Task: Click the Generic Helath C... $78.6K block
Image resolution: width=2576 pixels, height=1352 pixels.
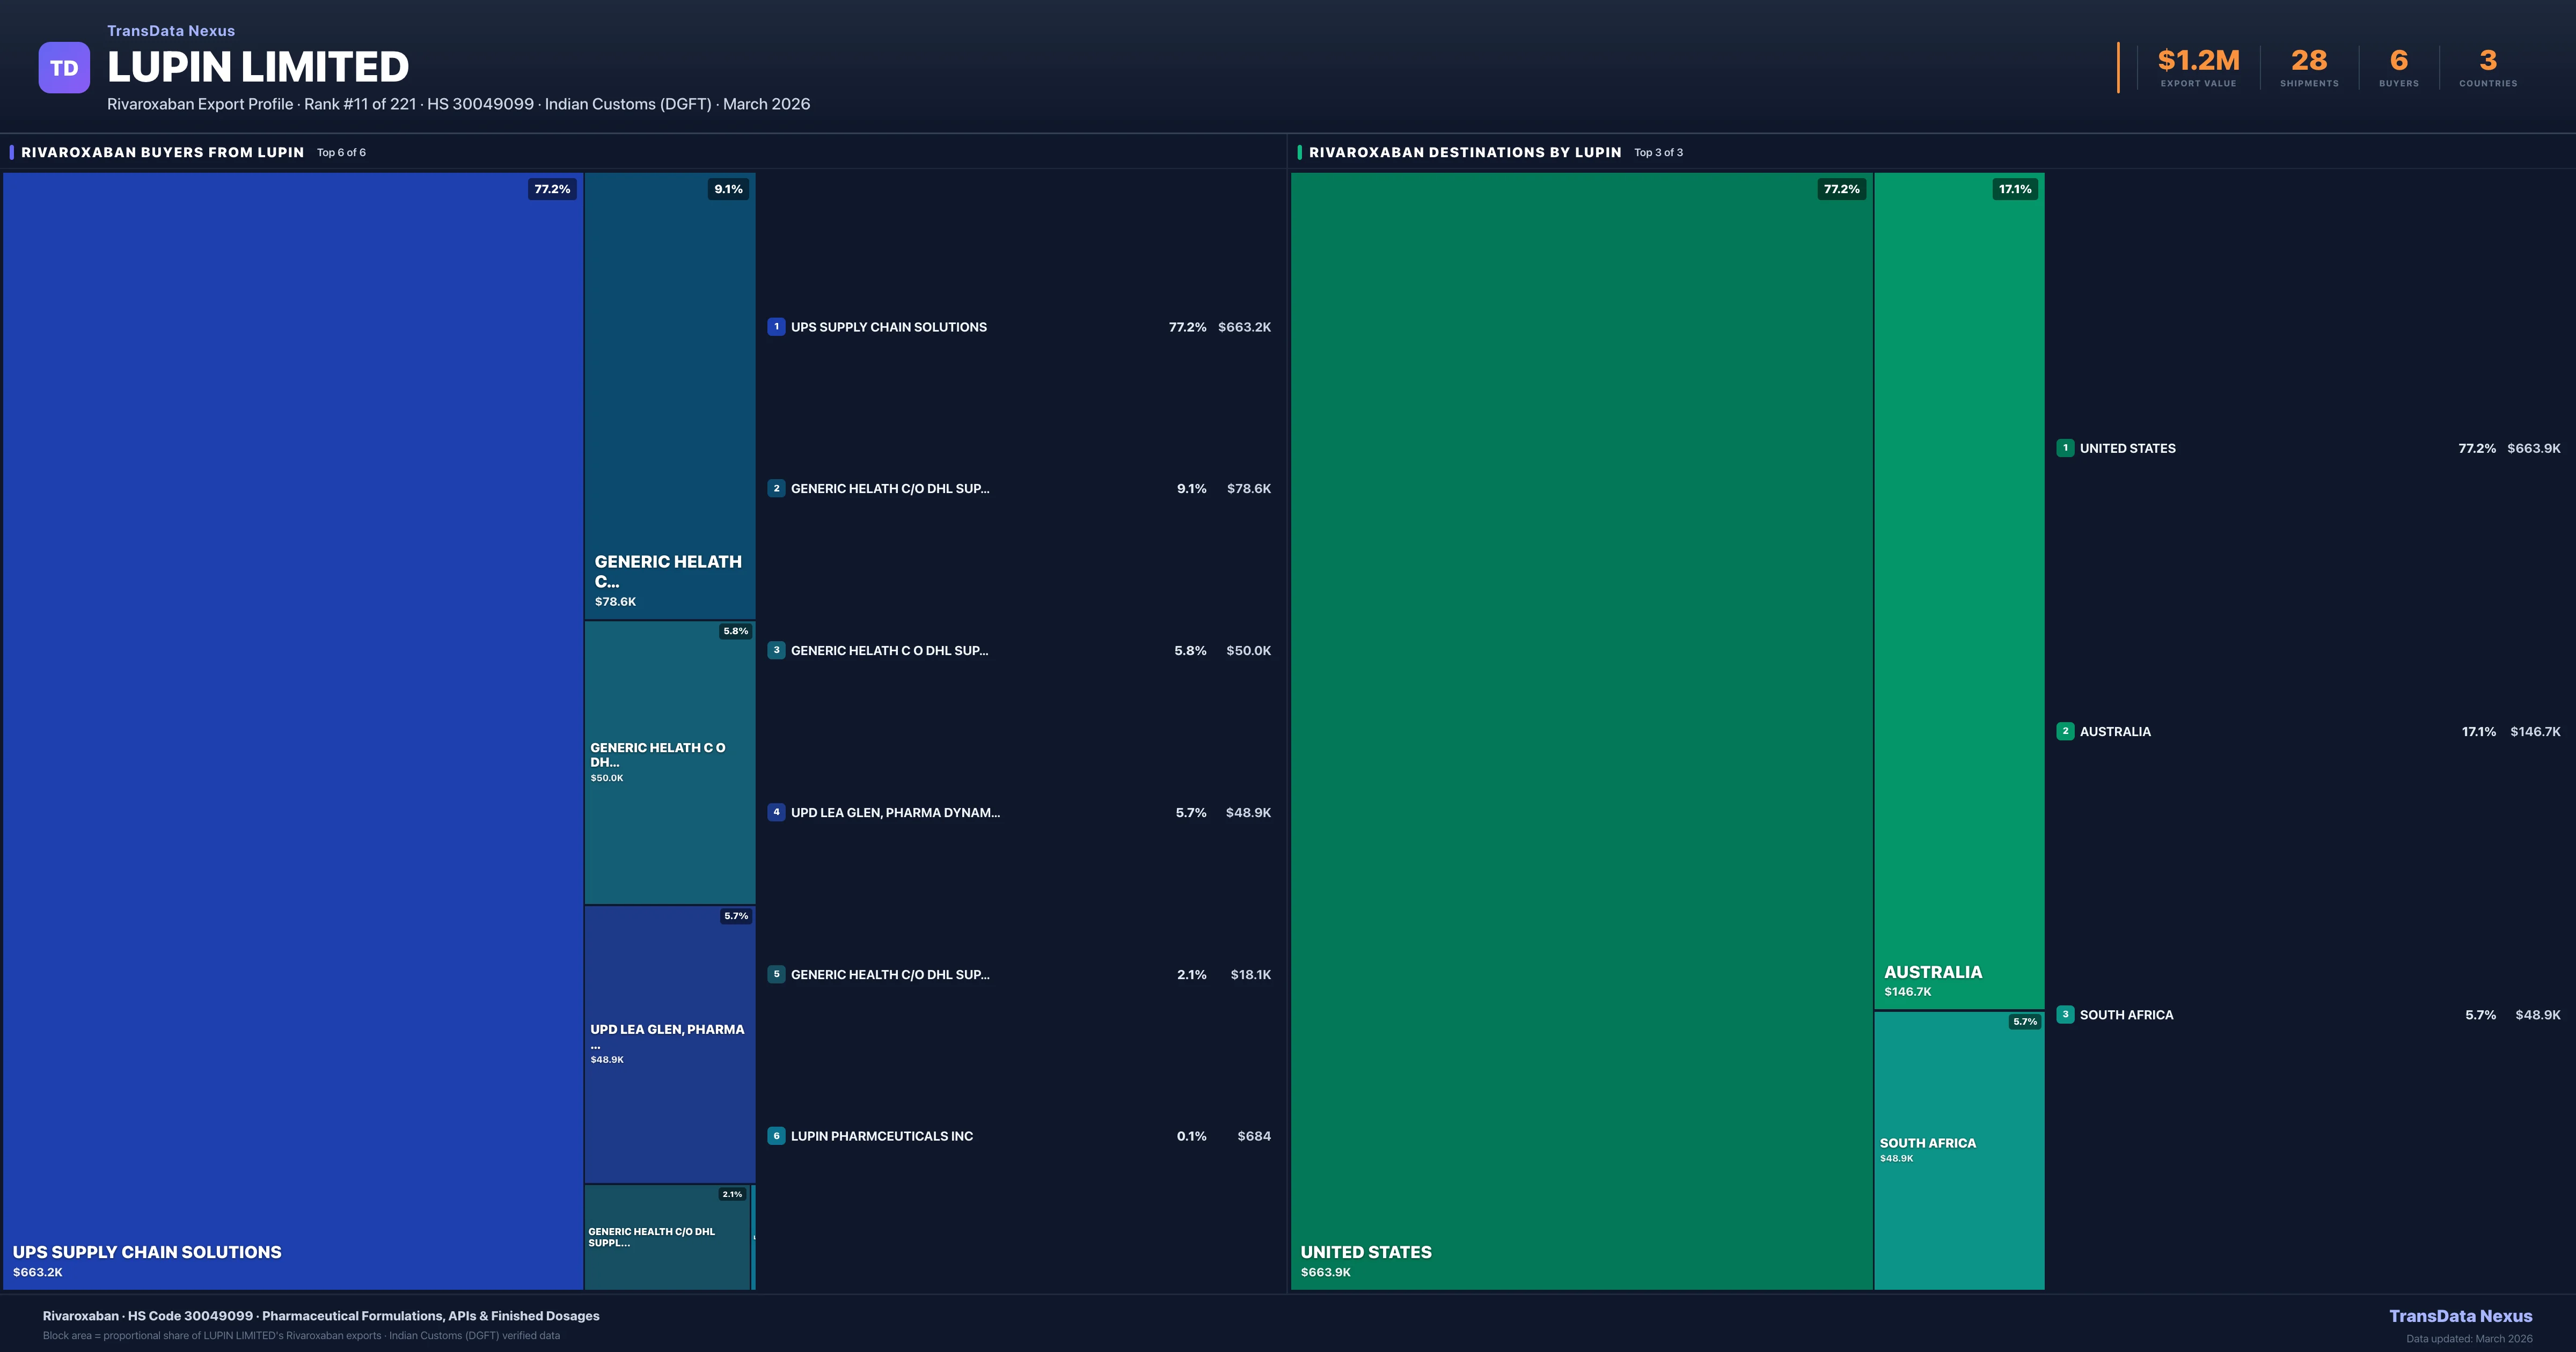Action: (x=669, y=396)
